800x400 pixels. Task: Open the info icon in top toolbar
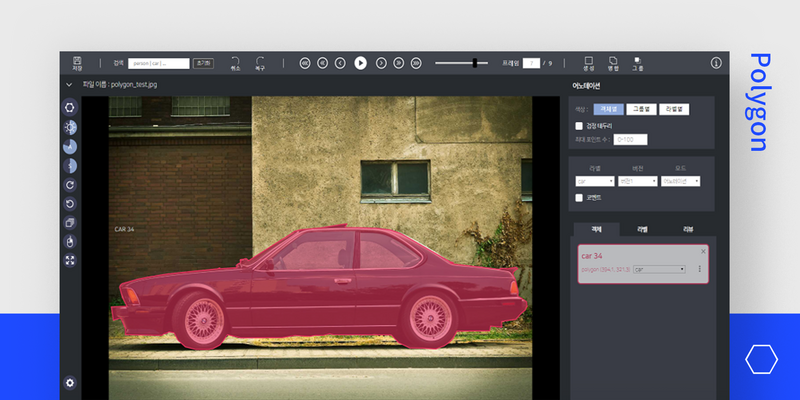716,62
